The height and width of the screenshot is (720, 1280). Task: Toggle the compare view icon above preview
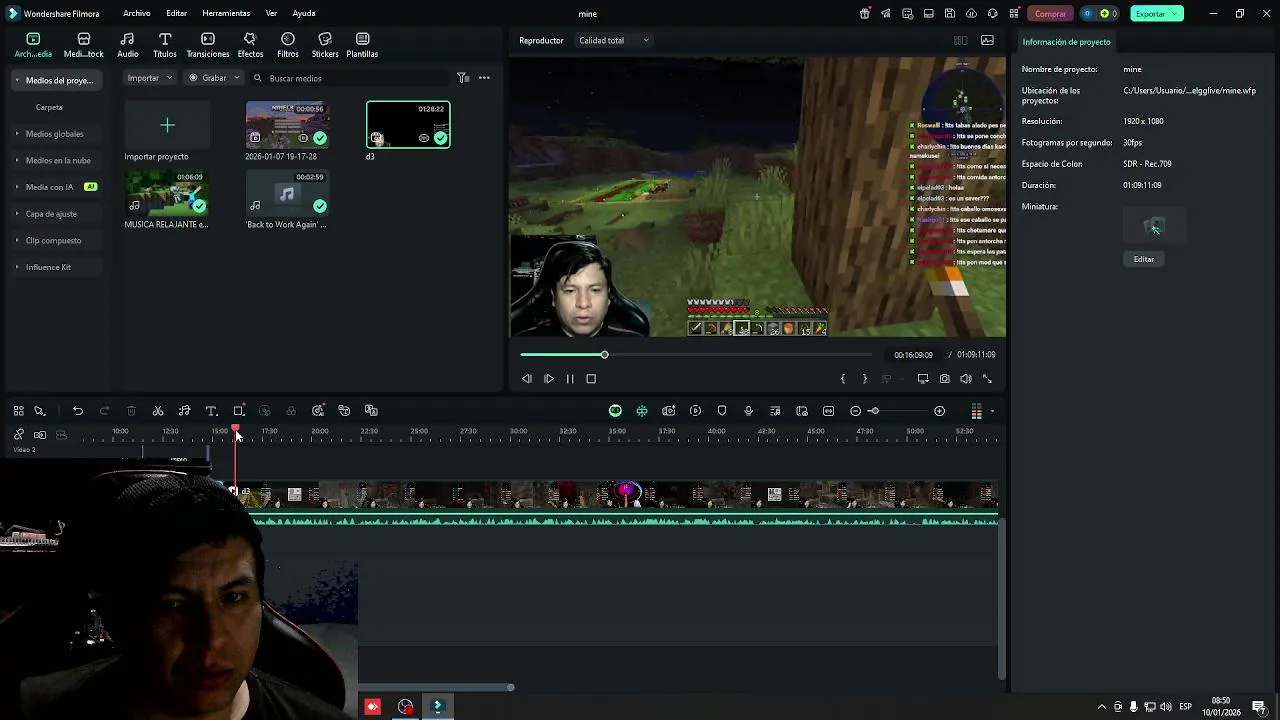960,41
